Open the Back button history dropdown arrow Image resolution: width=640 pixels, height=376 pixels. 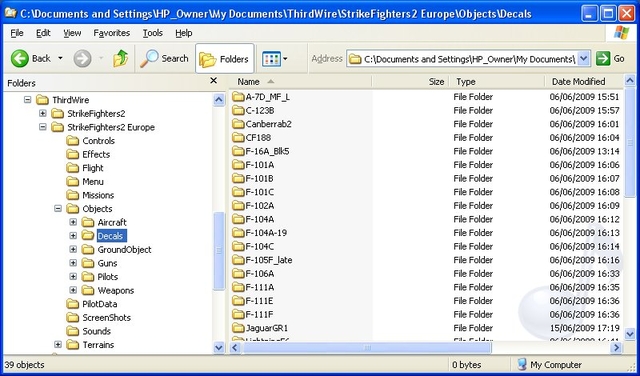(60, 58)
